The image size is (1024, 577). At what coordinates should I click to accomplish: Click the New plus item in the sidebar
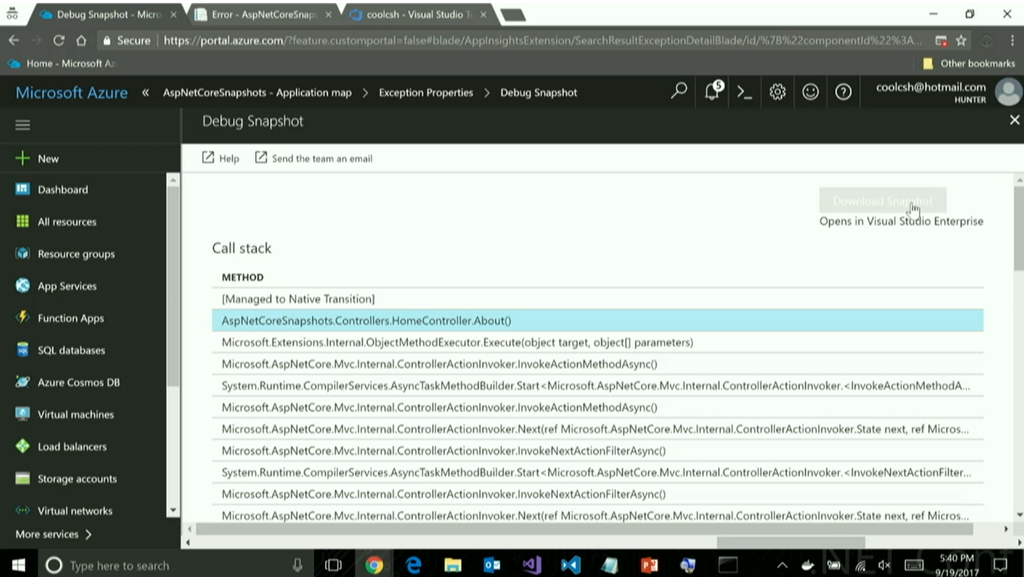38,159
